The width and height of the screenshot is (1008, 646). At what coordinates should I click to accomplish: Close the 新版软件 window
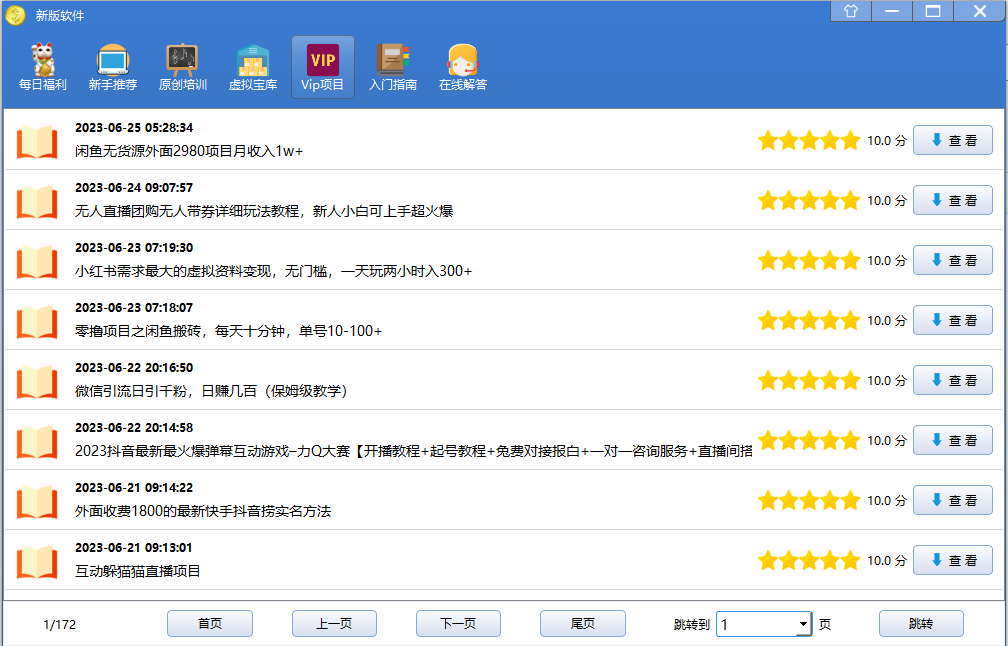click(980, 11)
